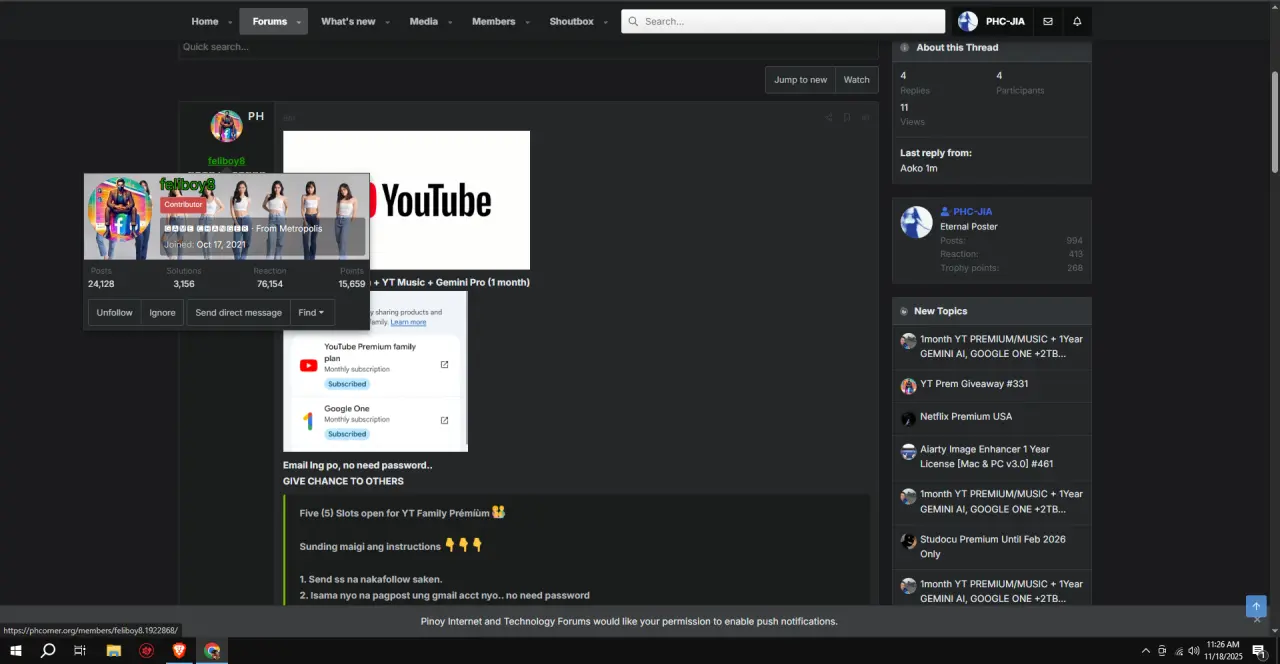Click Send direct message

[238, 313]
